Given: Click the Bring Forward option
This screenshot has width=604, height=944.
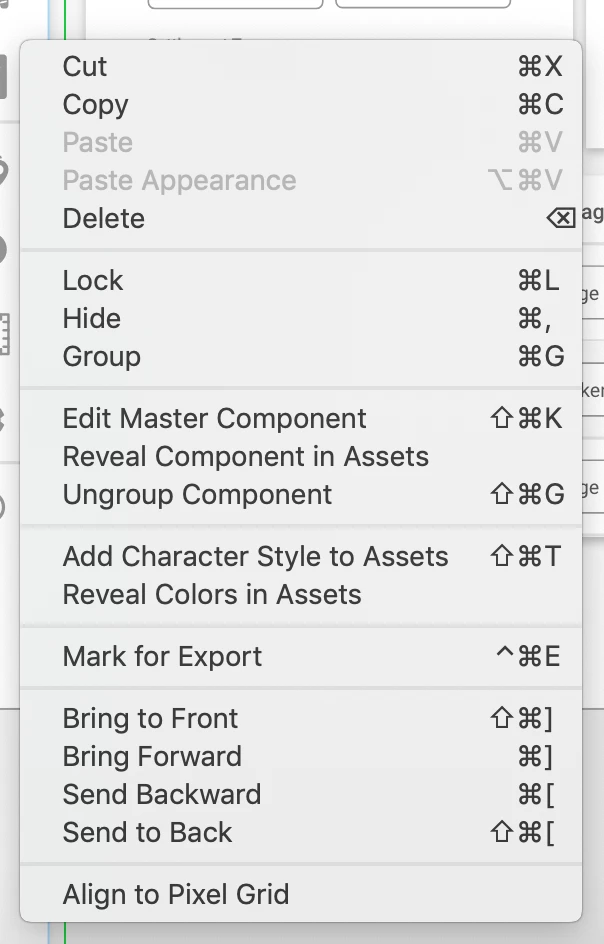Looking at the screenshot, I should click(x=152, y=757).
